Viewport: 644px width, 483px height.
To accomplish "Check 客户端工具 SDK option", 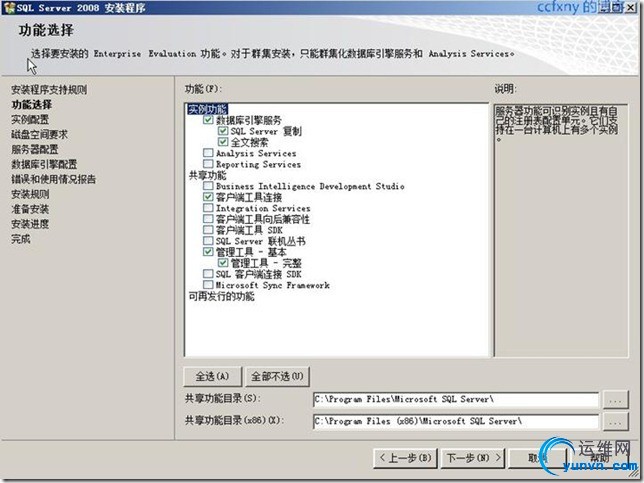I will 208,230.
